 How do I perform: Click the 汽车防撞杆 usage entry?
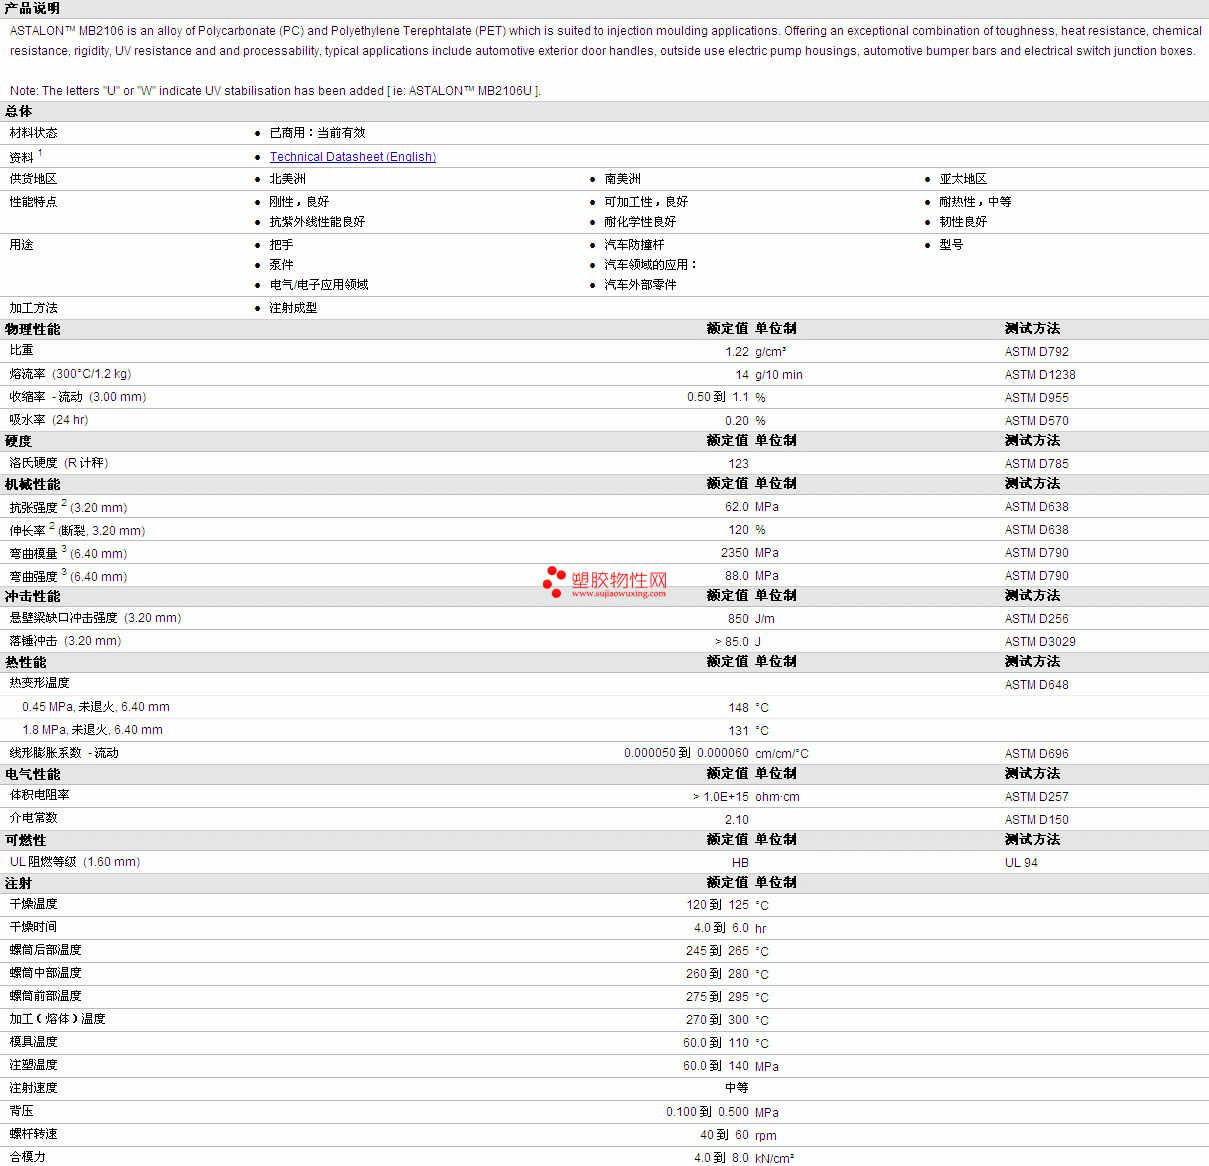[x=634, y=245]
